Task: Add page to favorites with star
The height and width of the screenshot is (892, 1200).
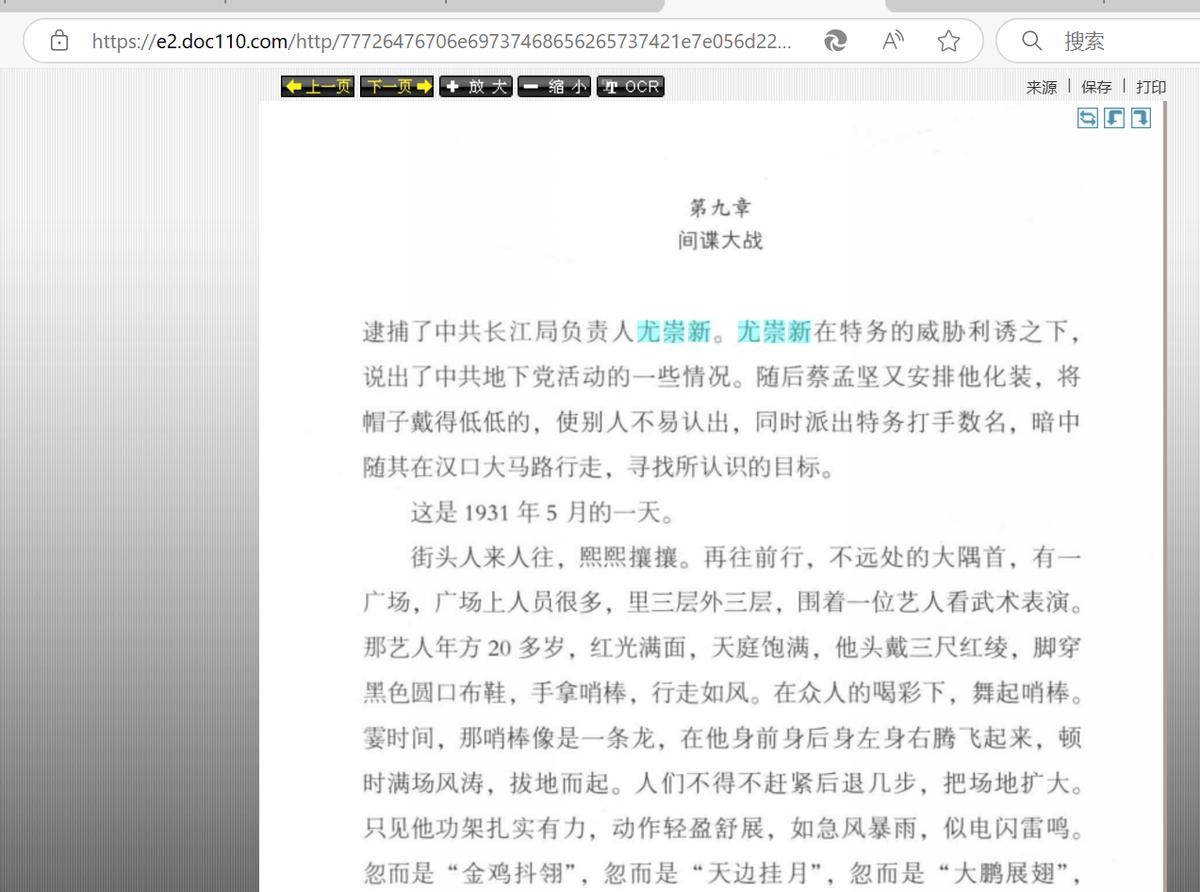Action: 949,41
